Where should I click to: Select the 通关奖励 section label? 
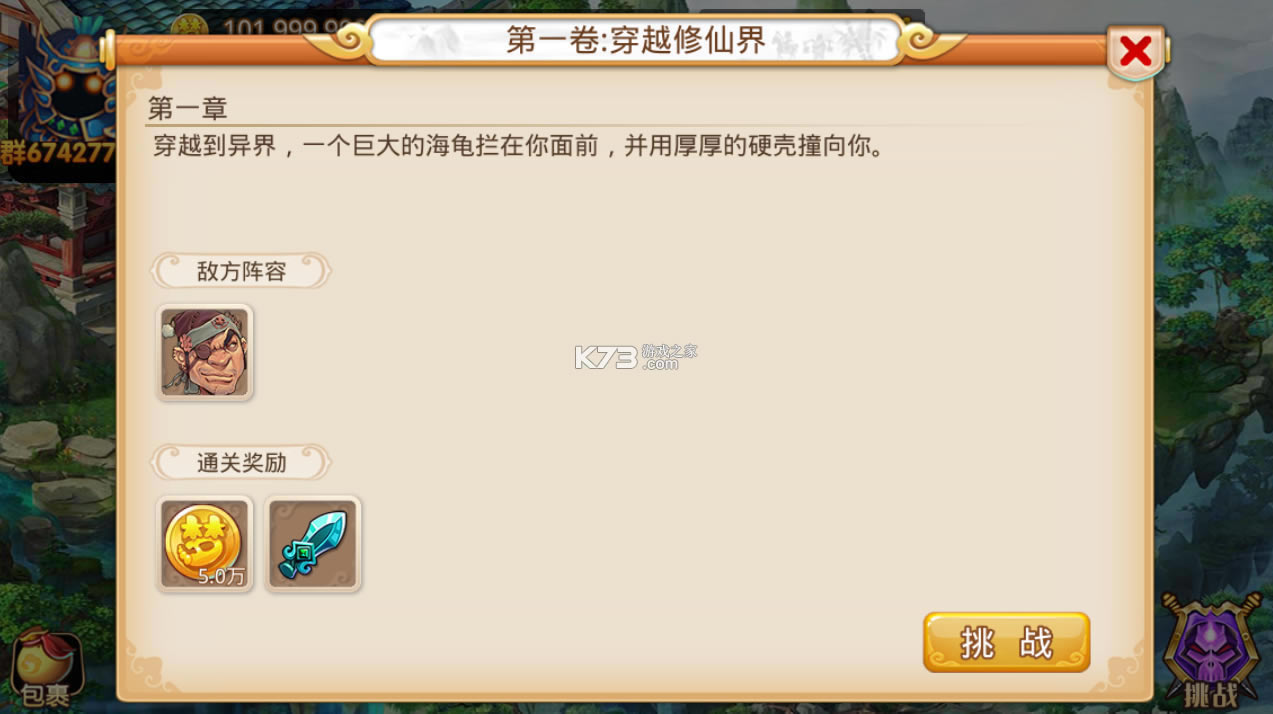tap(241, 462)
